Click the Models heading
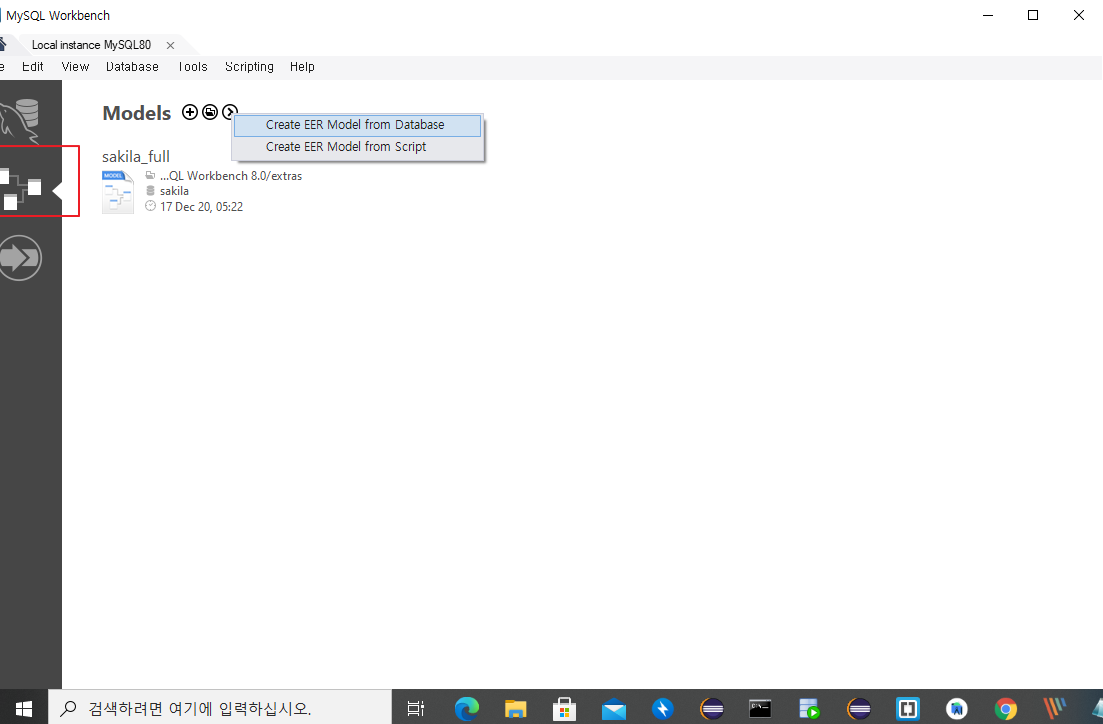This screenshot has width=1103, height=724. click(x=136, y=113)
